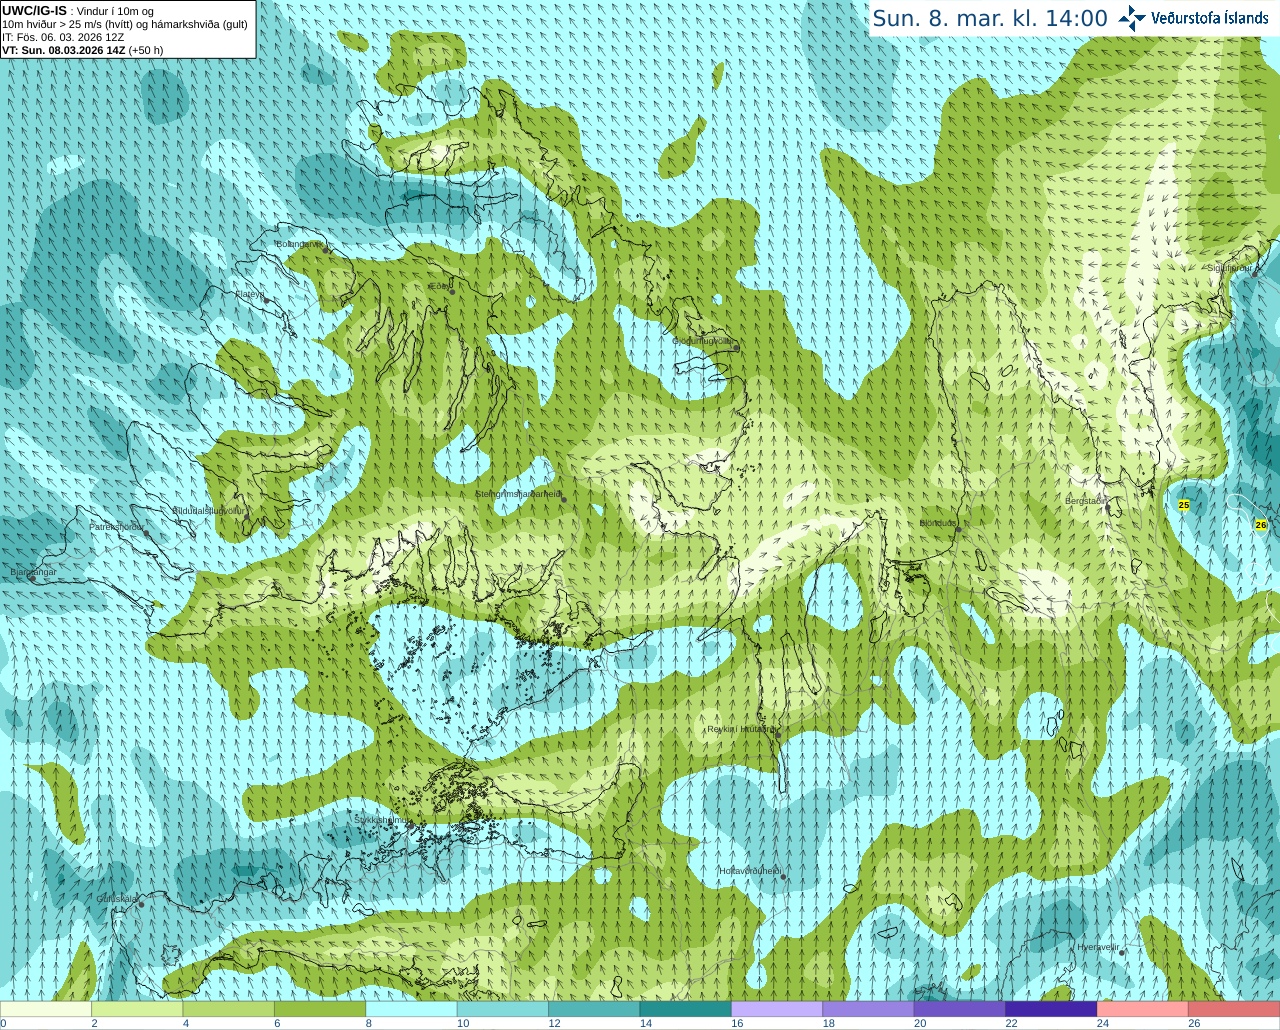Pick the light purple 18–20 m/s legend swatch

(x=868, y=1009)
